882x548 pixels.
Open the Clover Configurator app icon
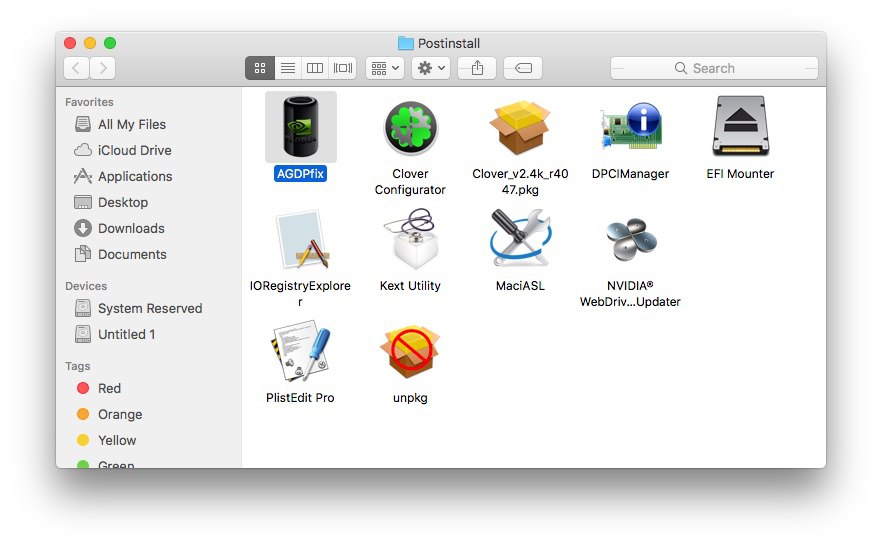coord(410,128)
